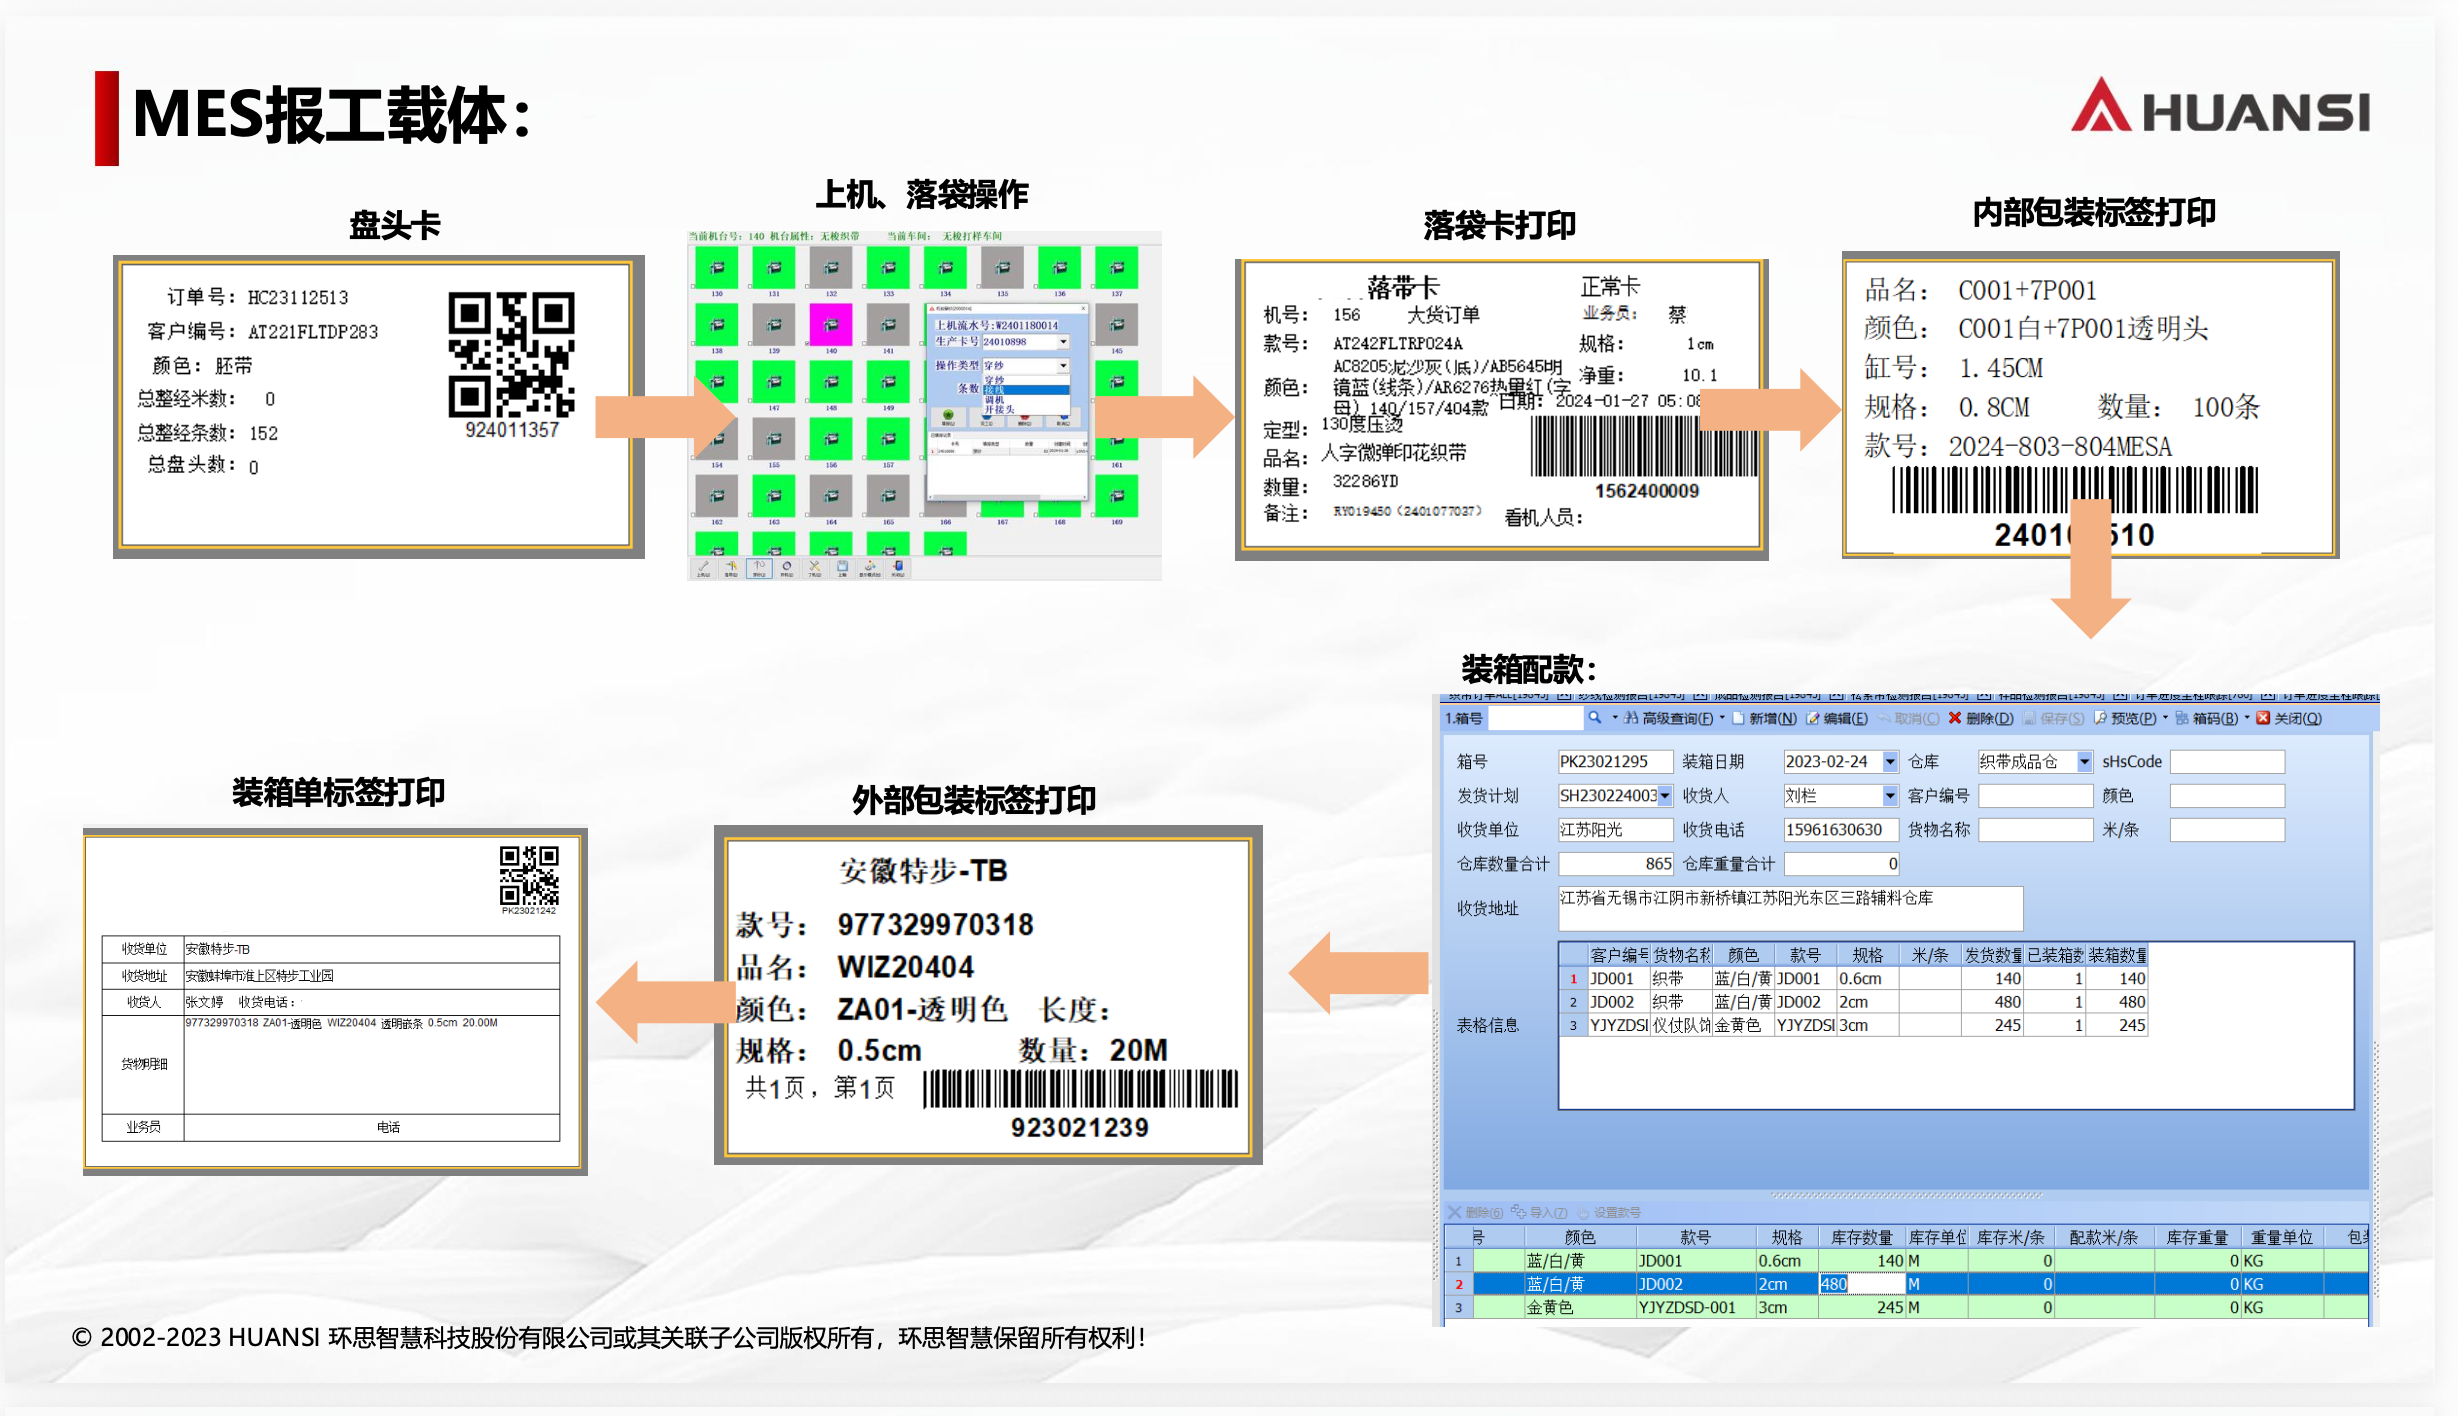The height and width of the screenshot is (1416, 2458).
Task: Select machine 137 tile in machine grid
Action: click(x=1117, y=267)
